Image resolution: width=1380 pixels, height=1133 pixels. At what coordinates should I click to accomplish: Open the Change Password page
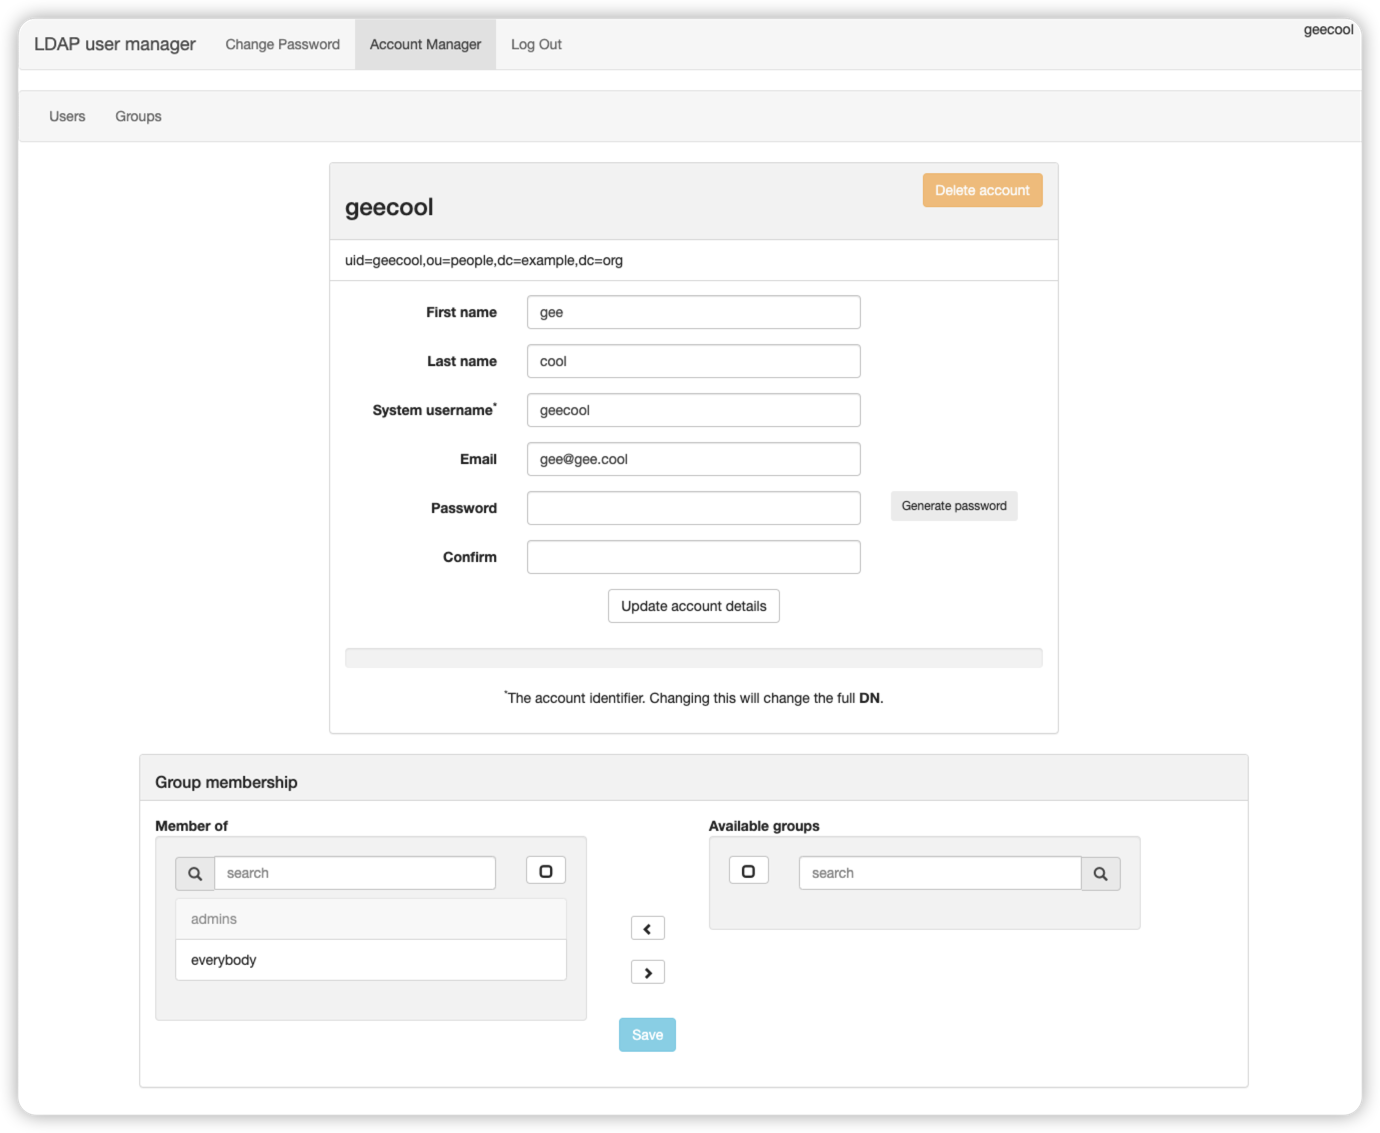[282, 44]
